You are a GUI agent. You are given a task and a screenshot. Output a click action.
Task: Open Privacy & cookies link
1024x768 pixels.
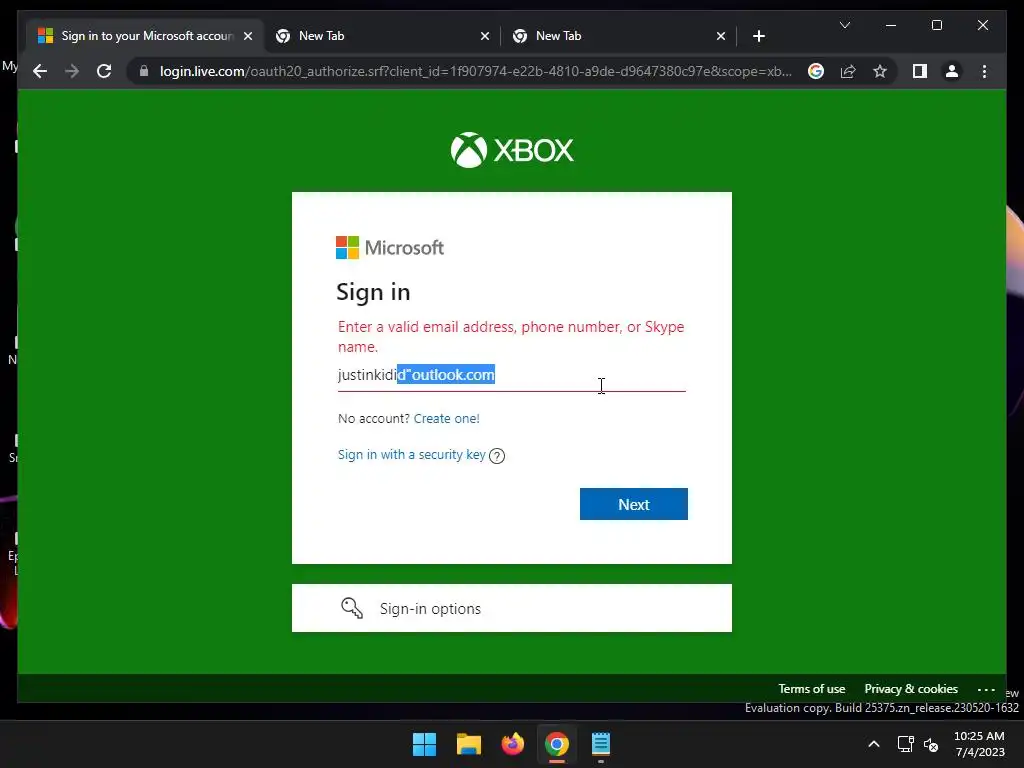coord(911,689)
